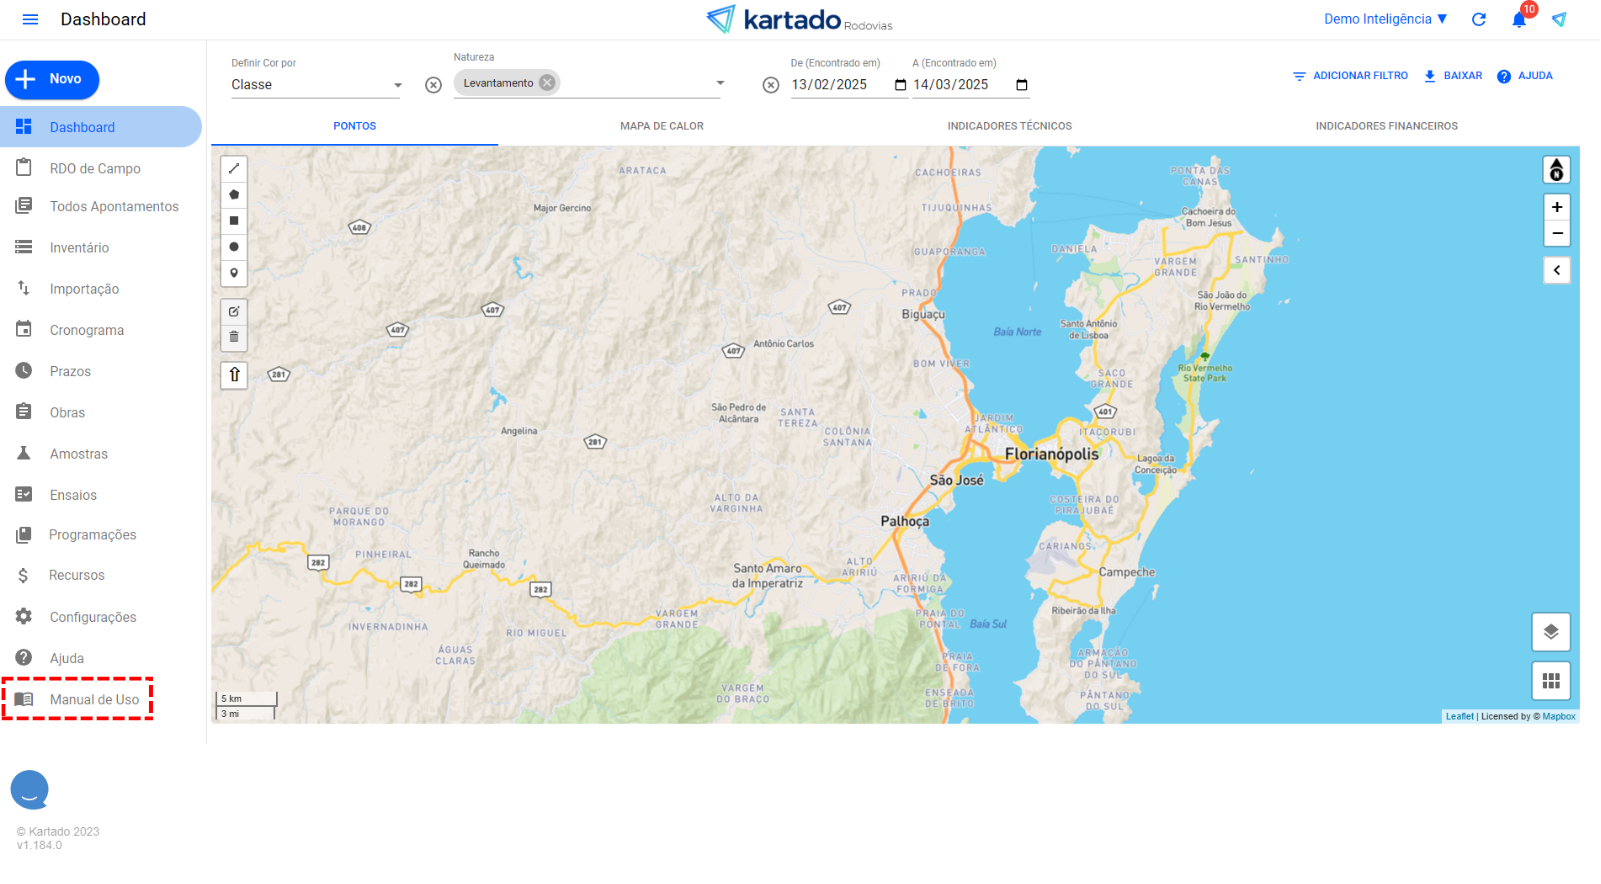Click the delete layers trash icon
1601x884 pixels.
click(234, 337)
